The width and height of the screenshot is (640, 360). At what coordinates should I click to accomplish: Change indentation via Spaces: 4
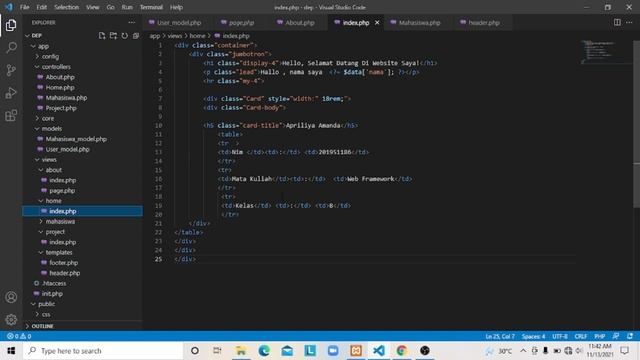coord(533,336)
